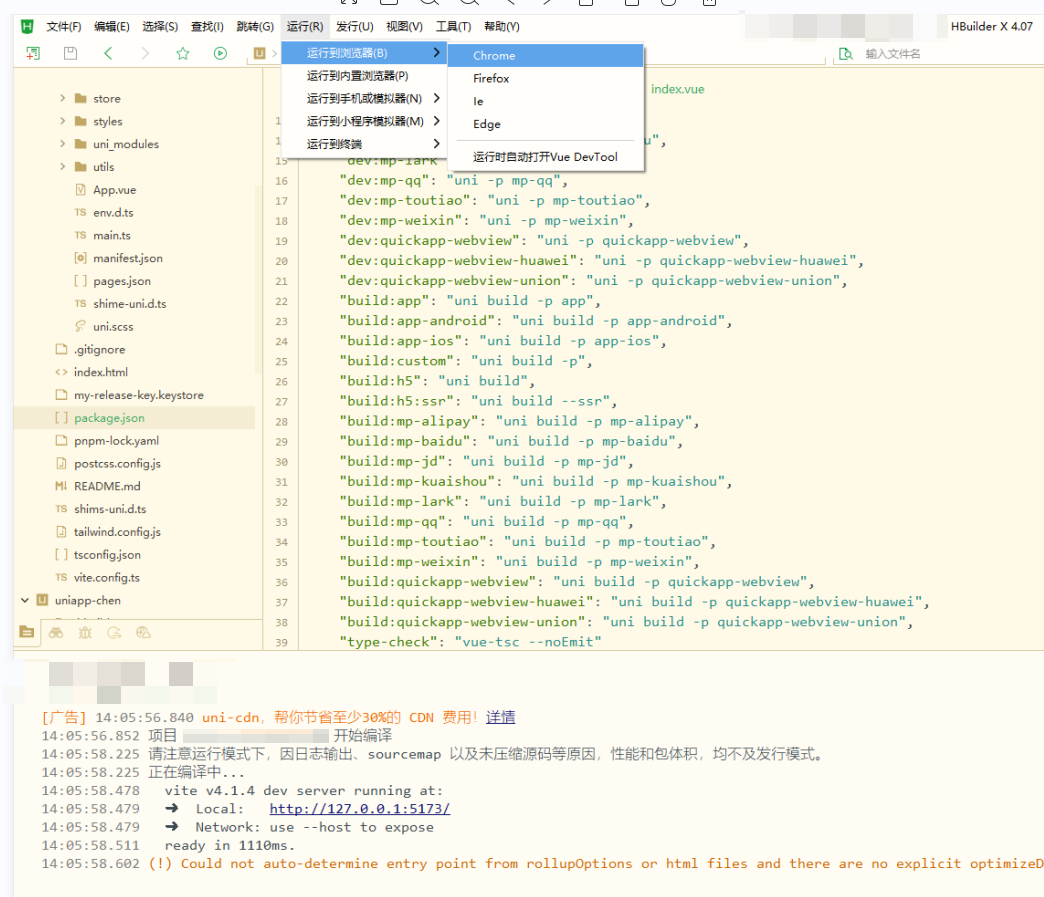Expand the breadcrumb chevron after project icon
The image size is (1044, 897).
pos(274,53)
